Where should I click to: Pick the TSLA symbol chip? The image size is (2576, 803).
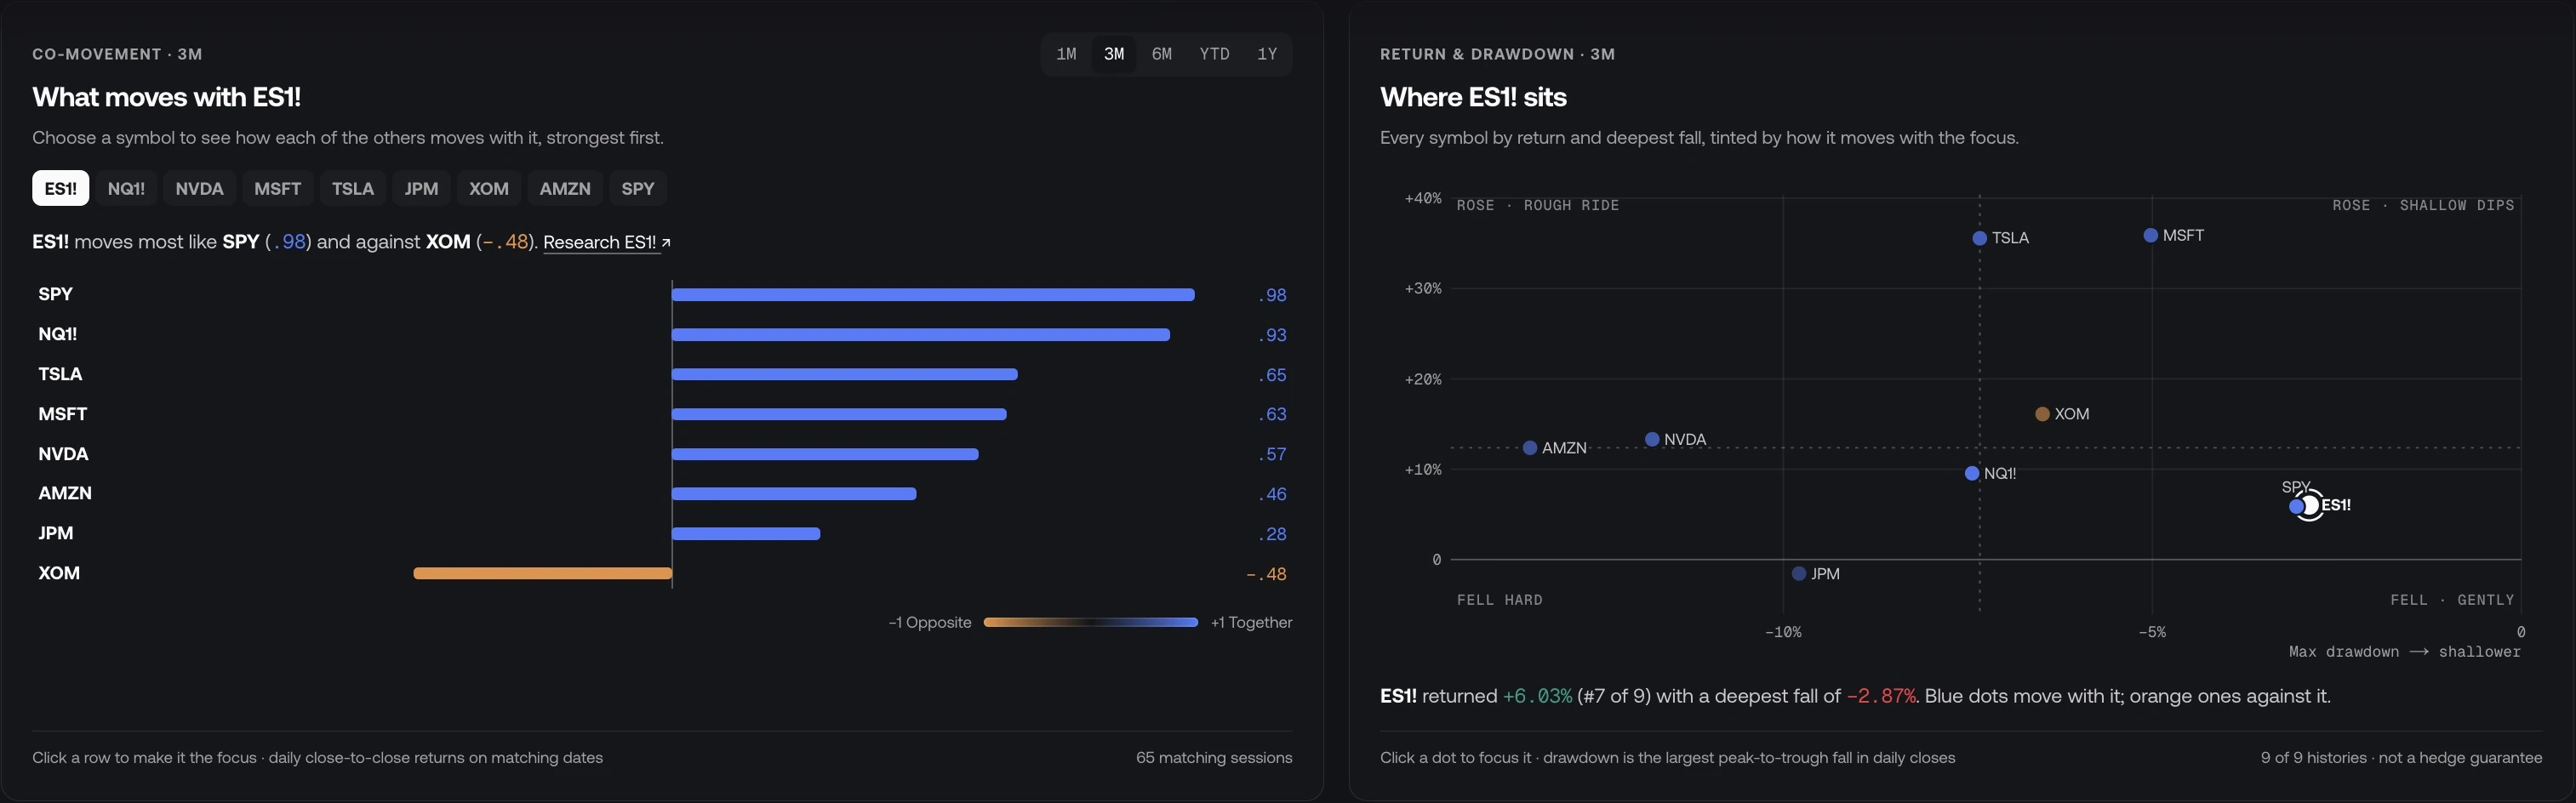pos(353,188)
